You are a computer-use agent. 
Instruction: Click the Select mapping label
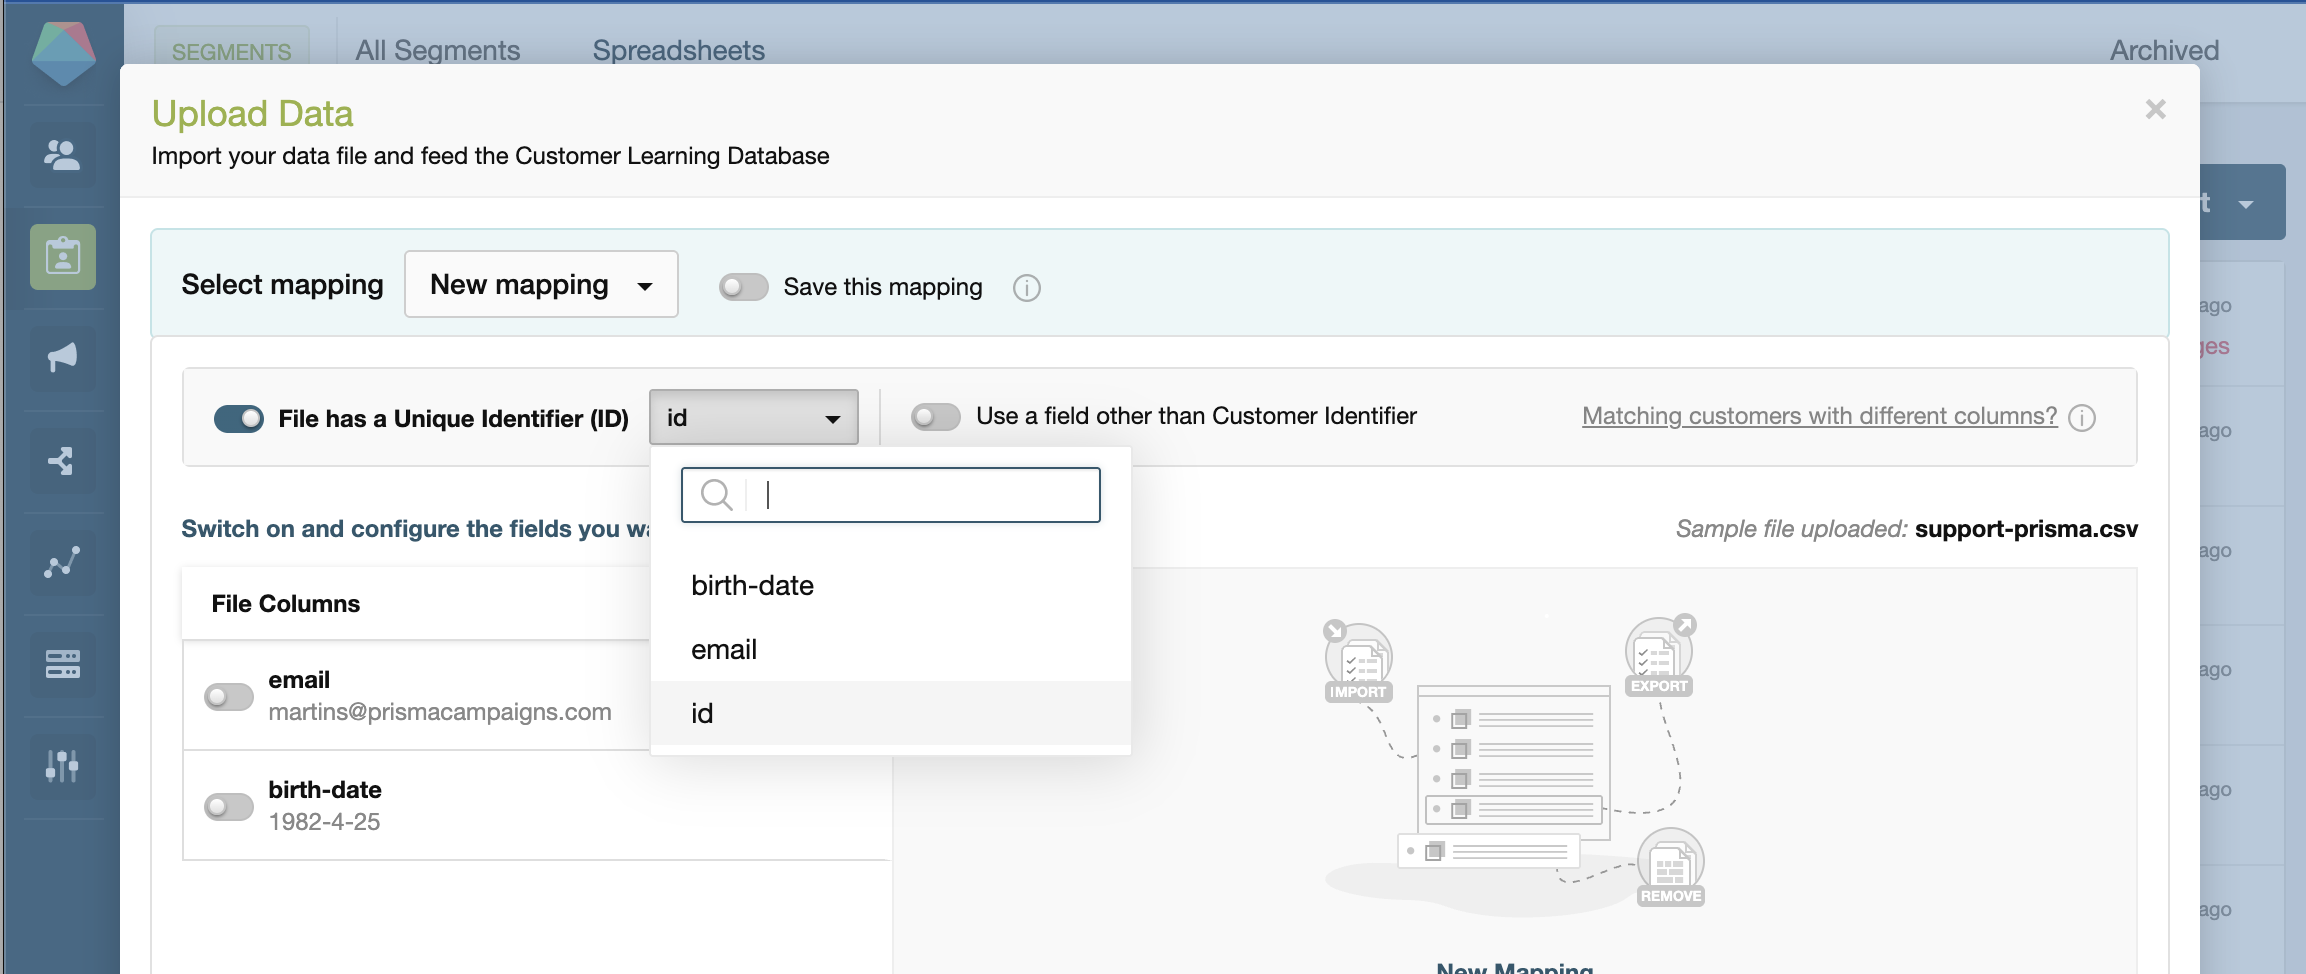(x=282, y=285)
